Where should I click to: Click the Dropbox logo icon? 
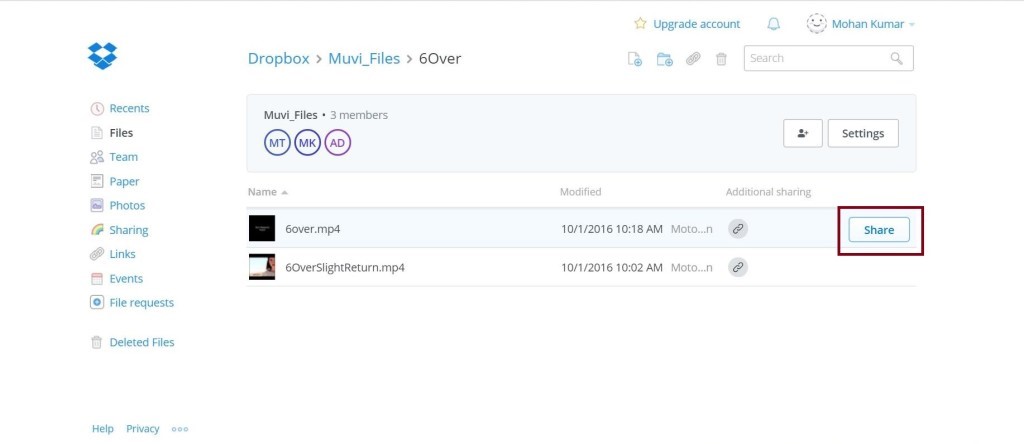click(x=103, y=56)
